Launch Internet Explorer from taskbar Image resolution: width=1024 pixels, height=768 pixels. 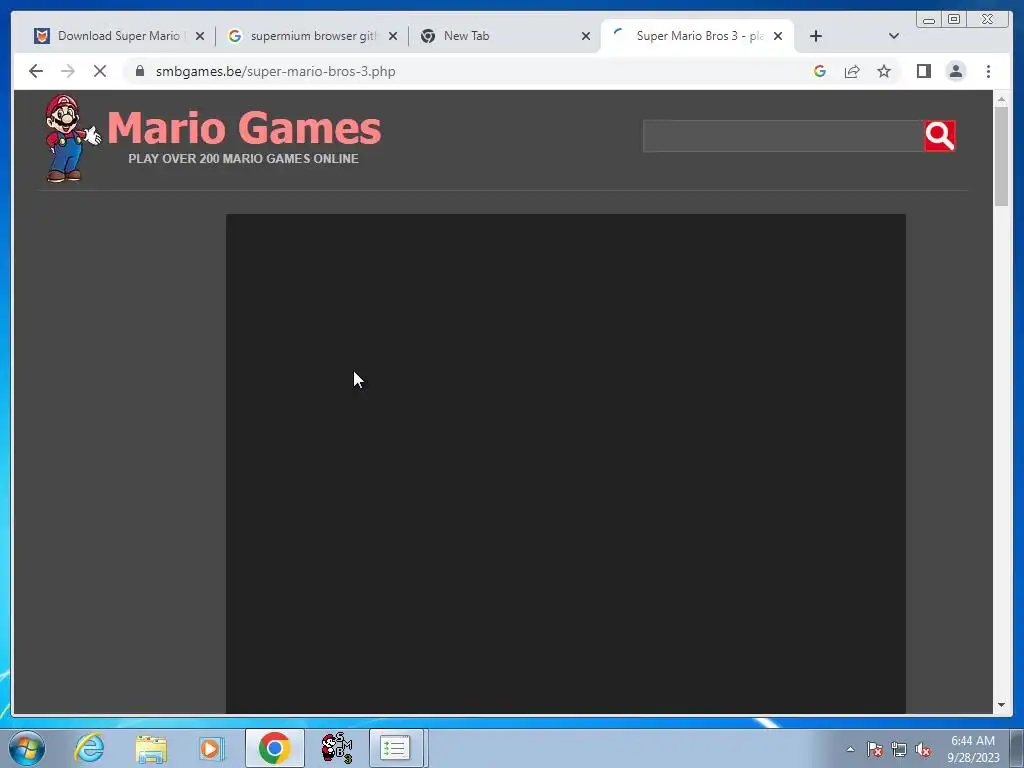coord(89,748)
